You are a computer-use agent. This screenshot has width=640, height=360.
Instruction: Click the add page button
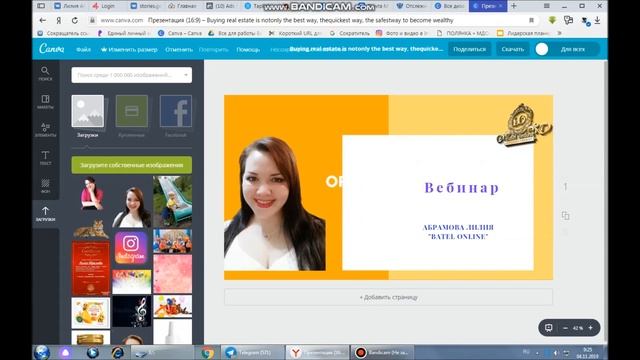388,297
